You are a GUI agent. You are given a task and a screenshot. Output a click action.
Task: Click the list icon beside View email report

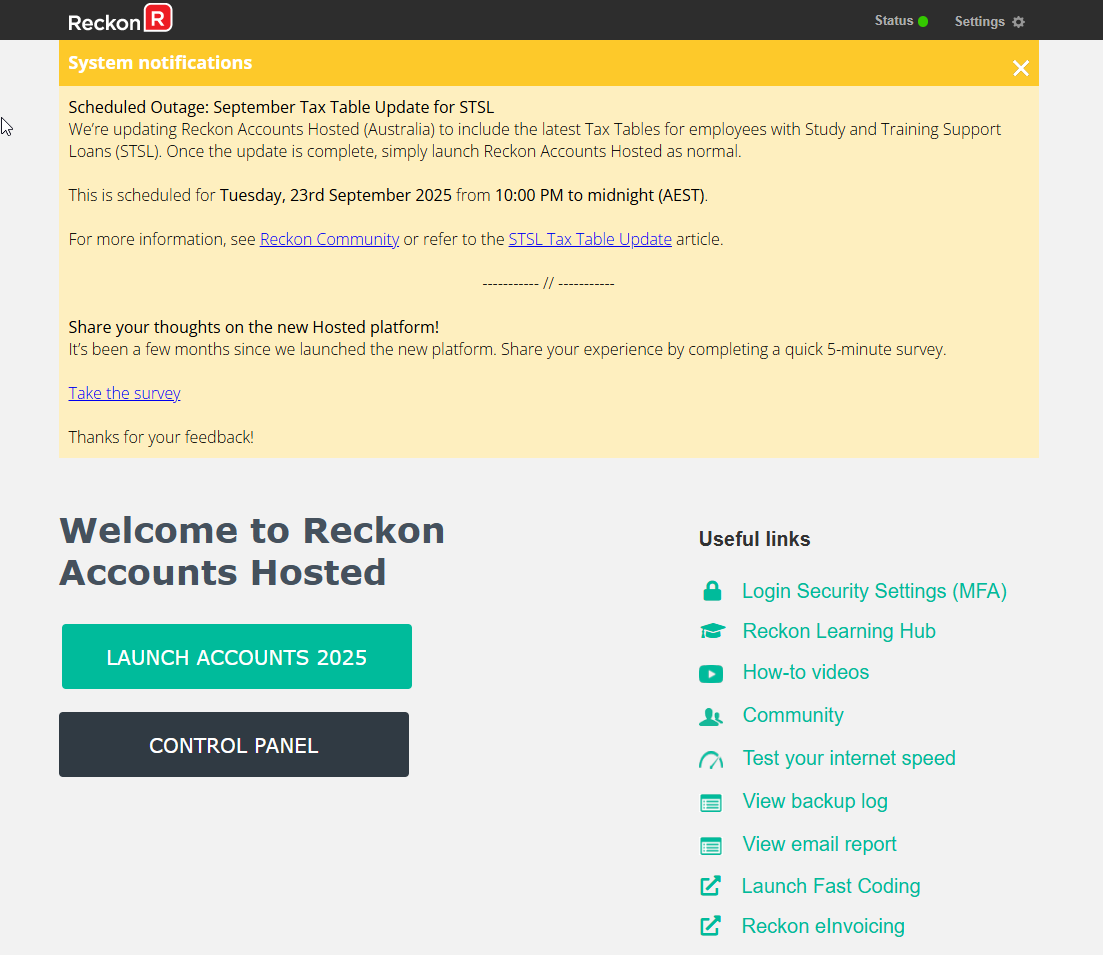pos(711,845)
